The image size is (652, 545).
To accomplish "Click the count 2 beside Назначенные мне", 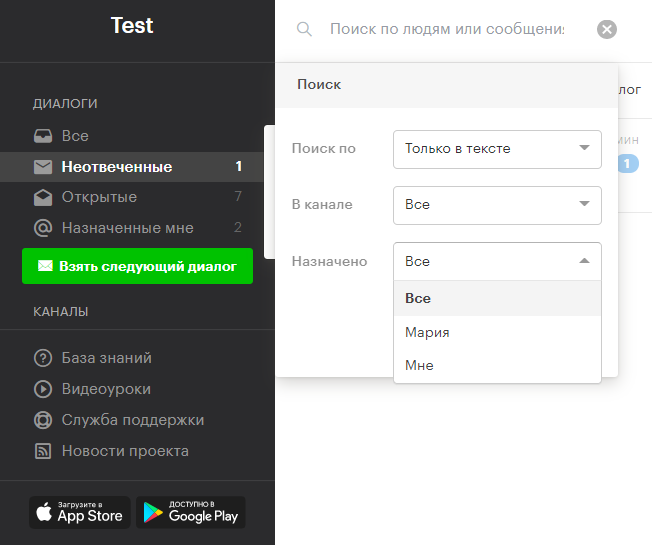I will pyautogui.click(x=238, y=227).
